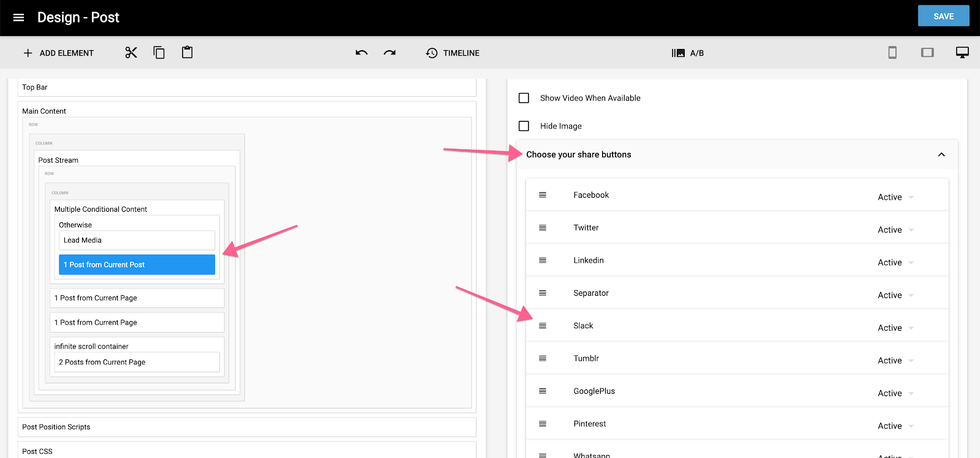Select the Lead Media element
Image resolution: width=980 pixels, height=458 pixels.
tap(136, 240)
